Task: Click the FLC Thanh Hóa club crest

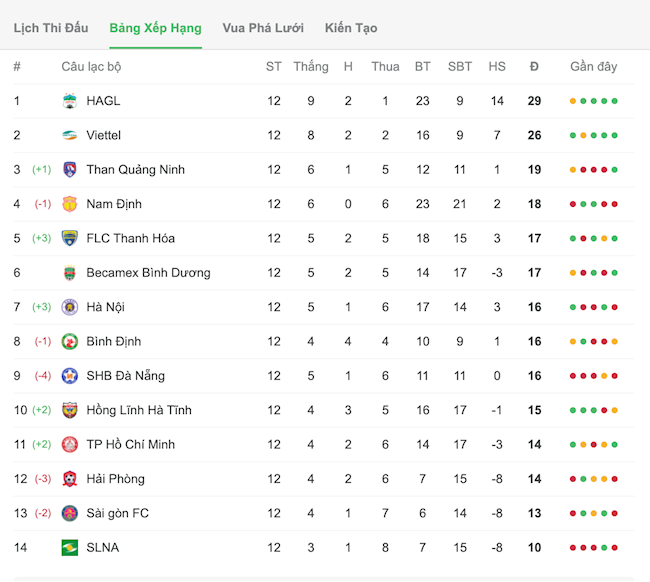Action: [x=70, y=238]
